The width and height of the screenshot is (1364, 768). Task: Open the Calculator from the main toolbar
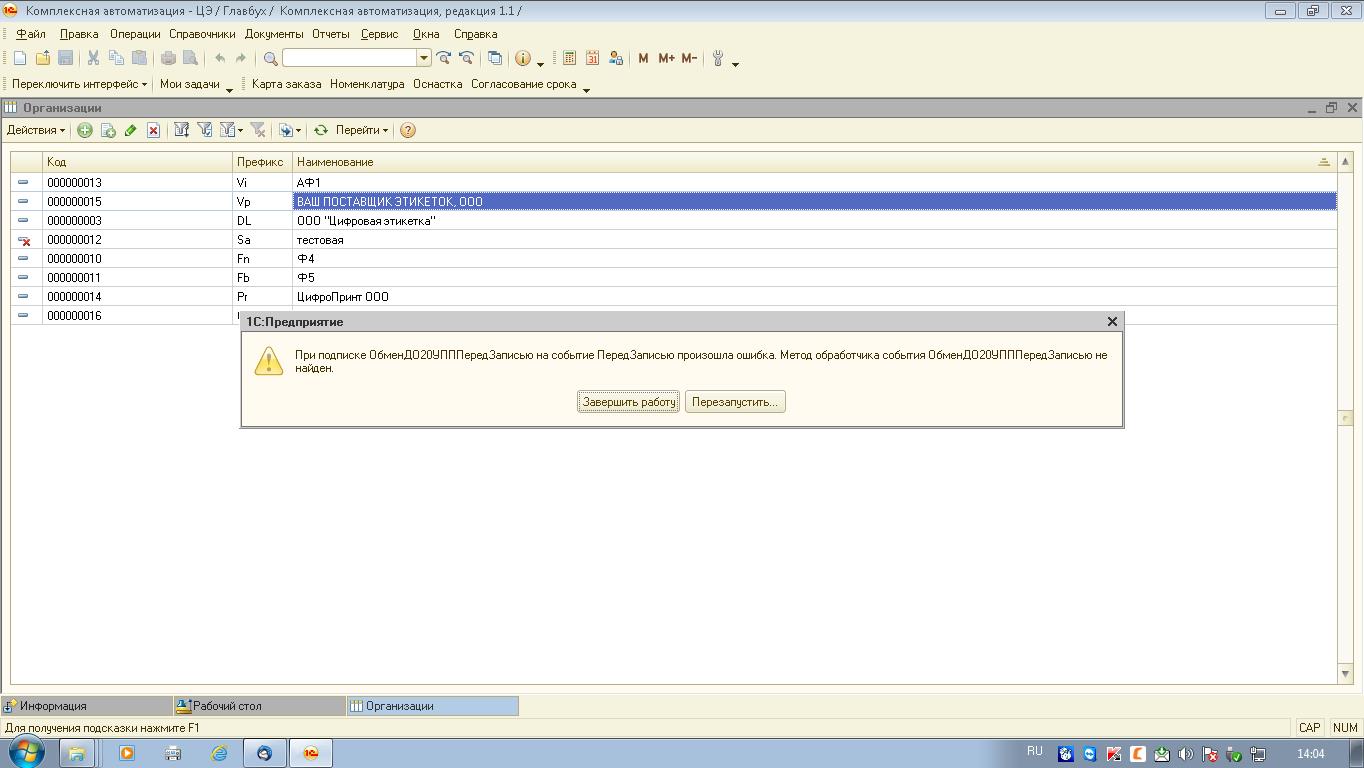569,58
